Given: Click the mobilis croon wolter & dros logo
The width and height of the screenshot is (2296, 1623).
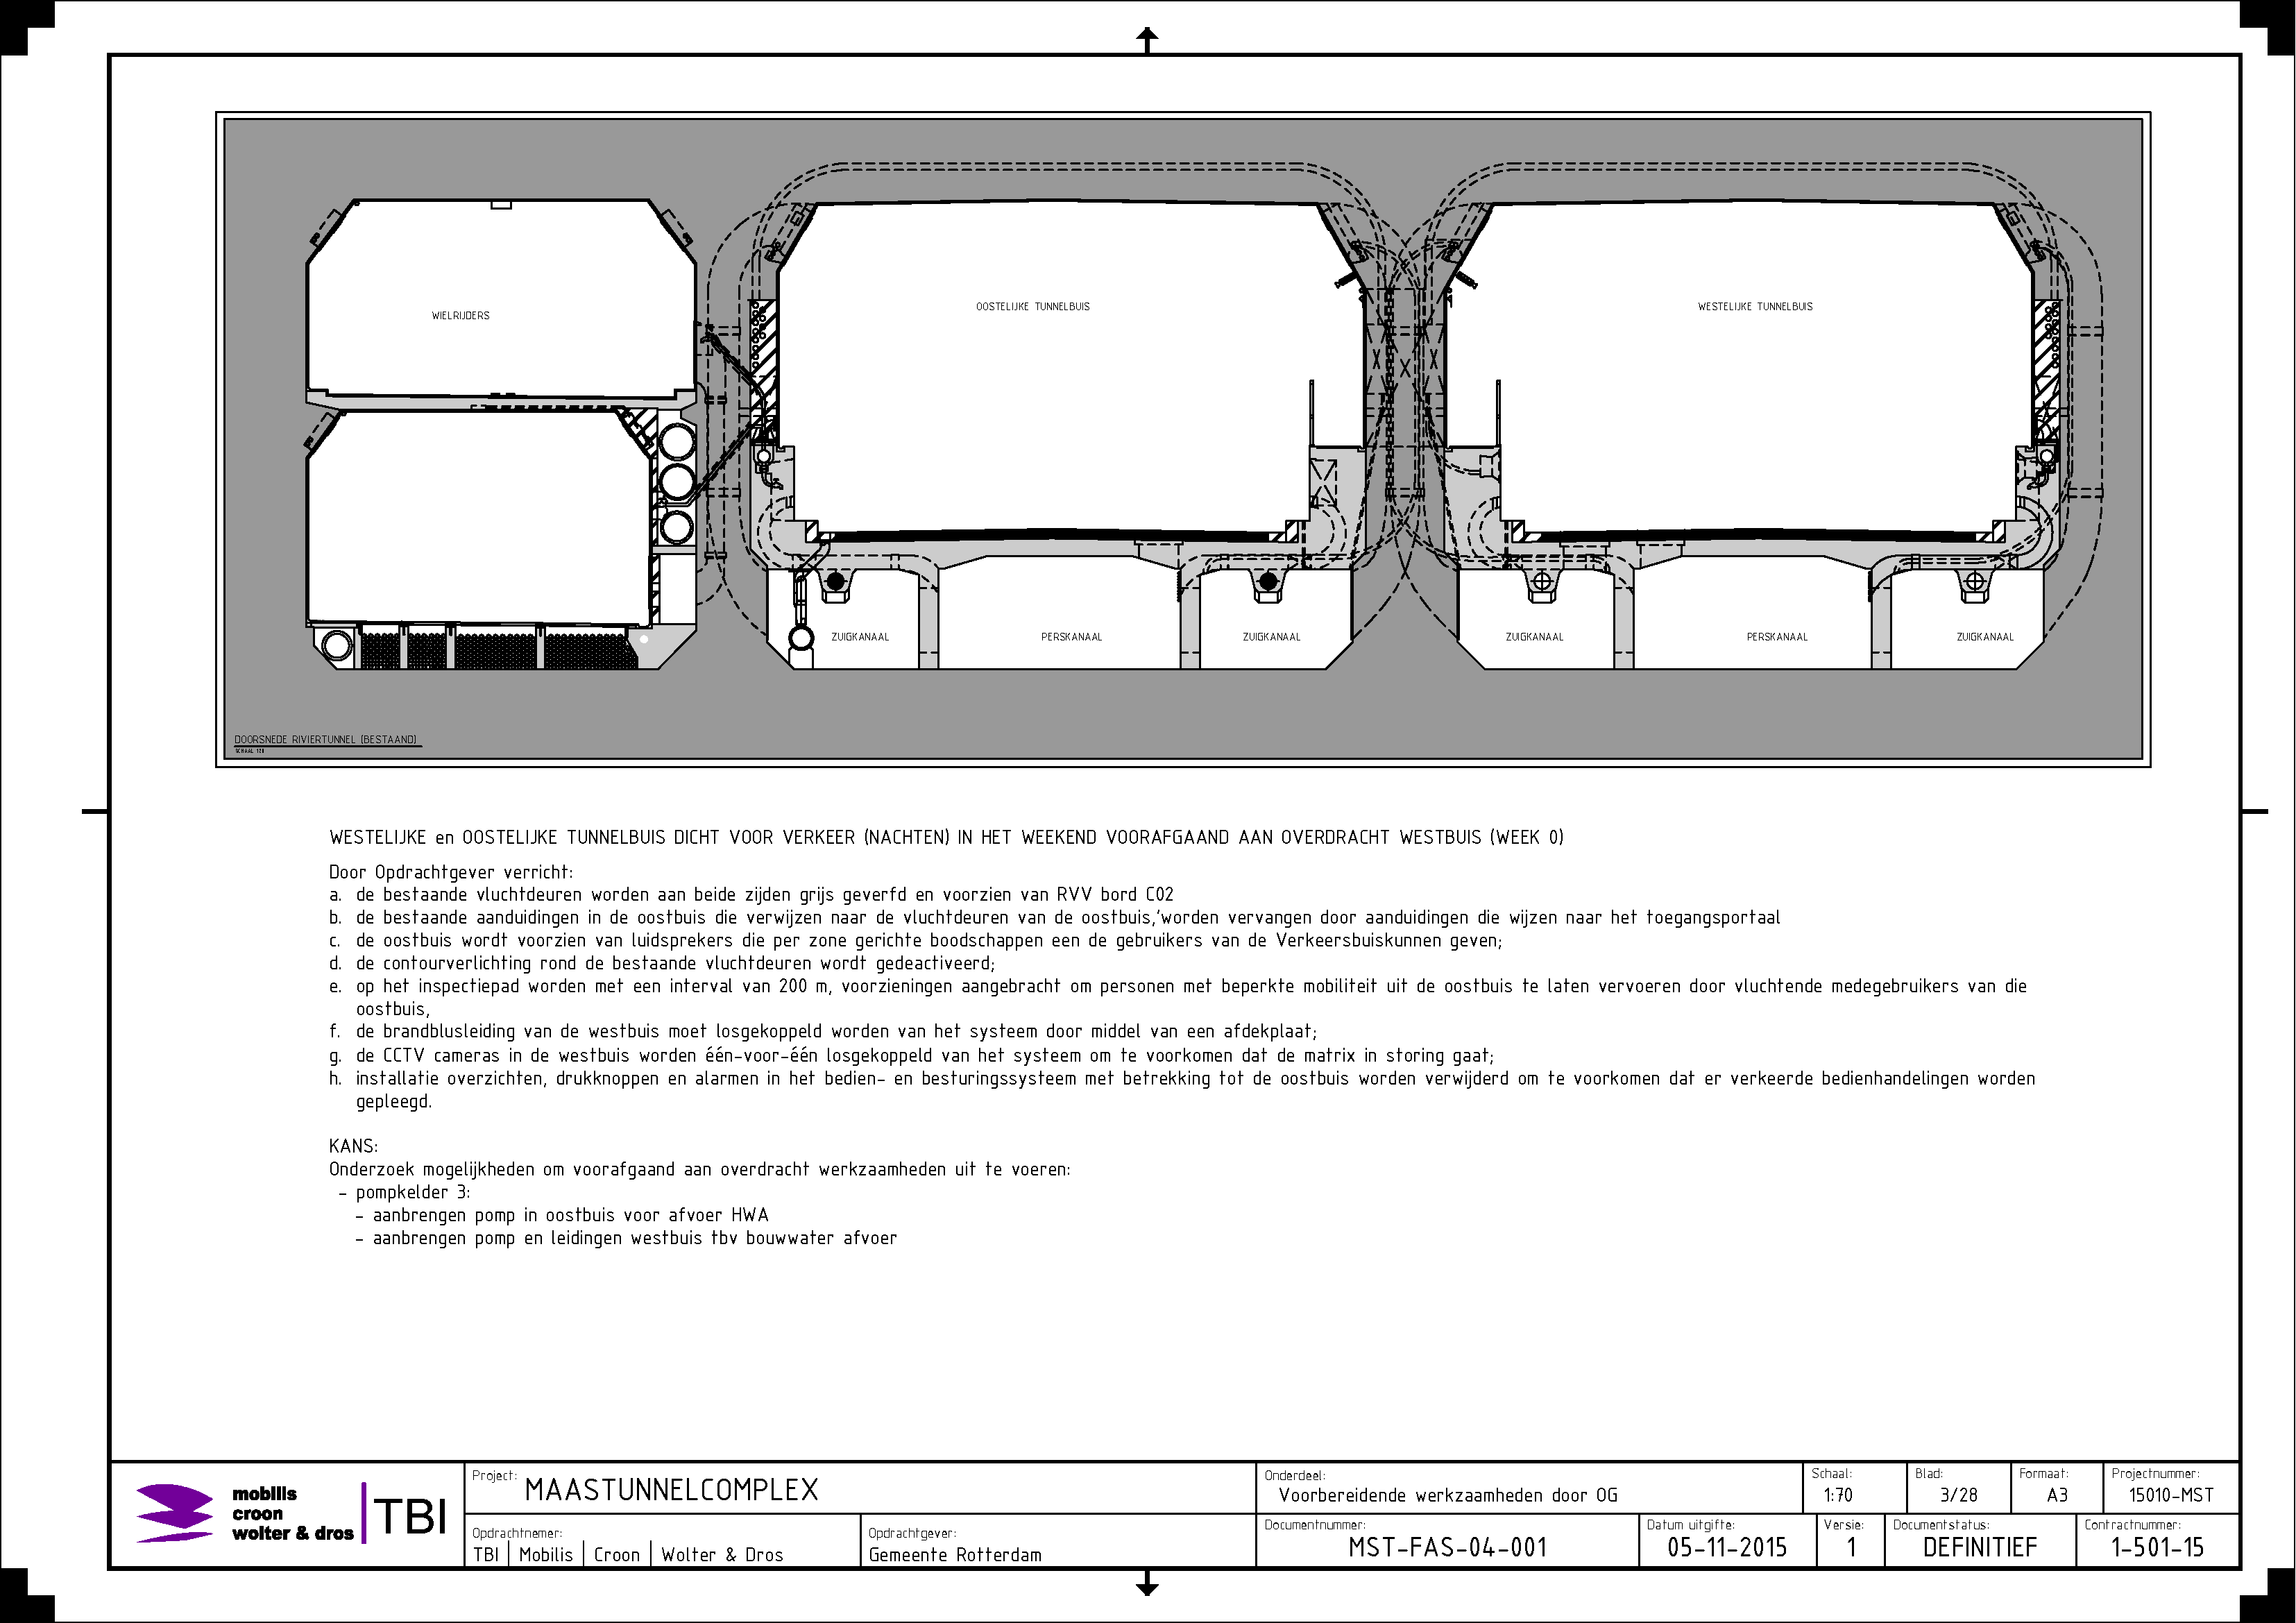Looking at the screenshot, I should click(x=245, y=1513).
